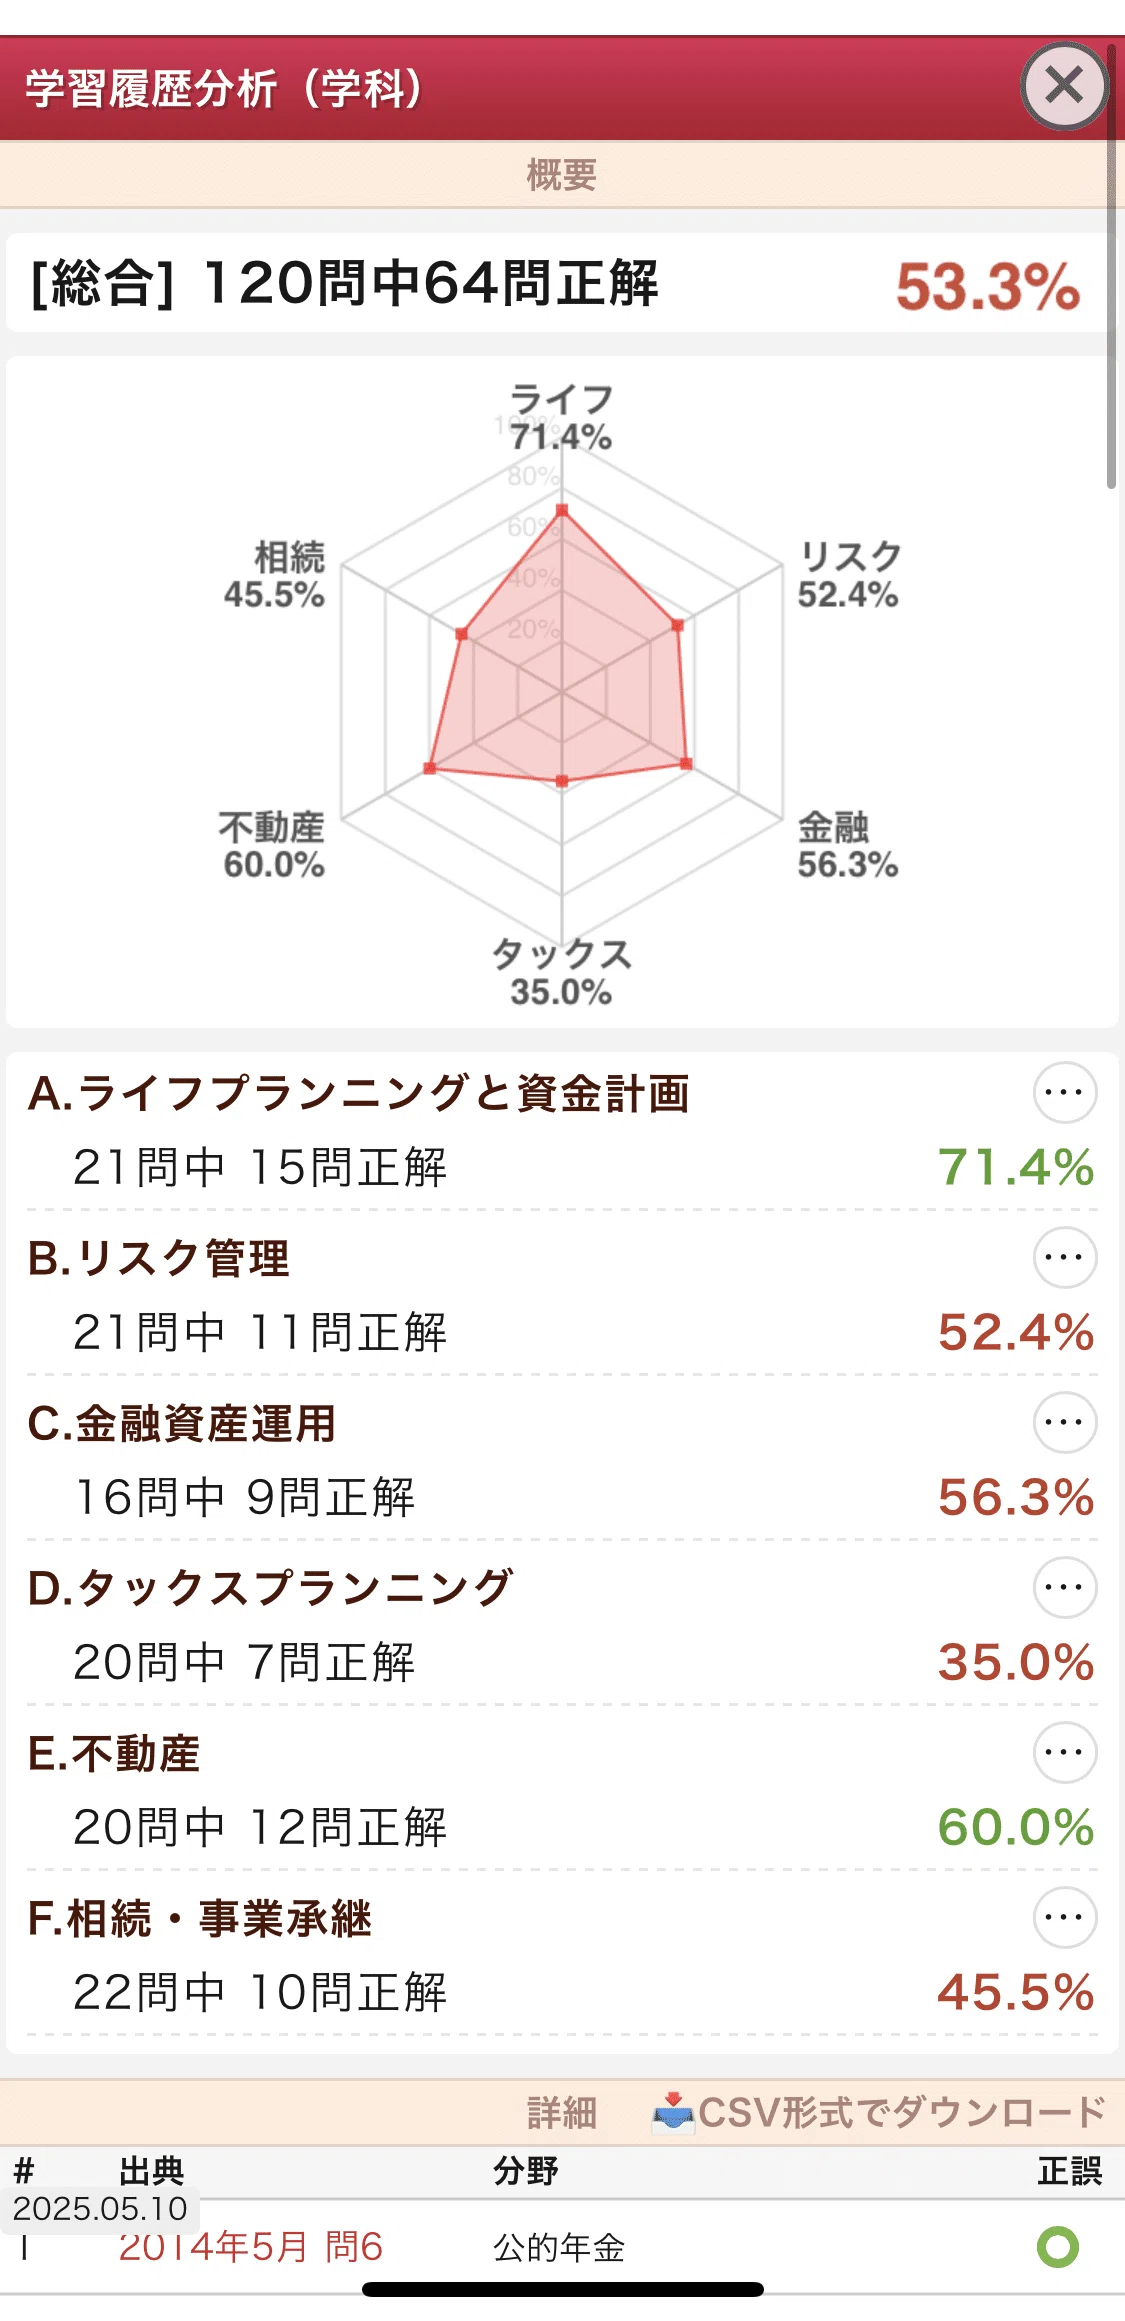Tap the ellipsis button for E.不動産

tap(1064, 1752)
